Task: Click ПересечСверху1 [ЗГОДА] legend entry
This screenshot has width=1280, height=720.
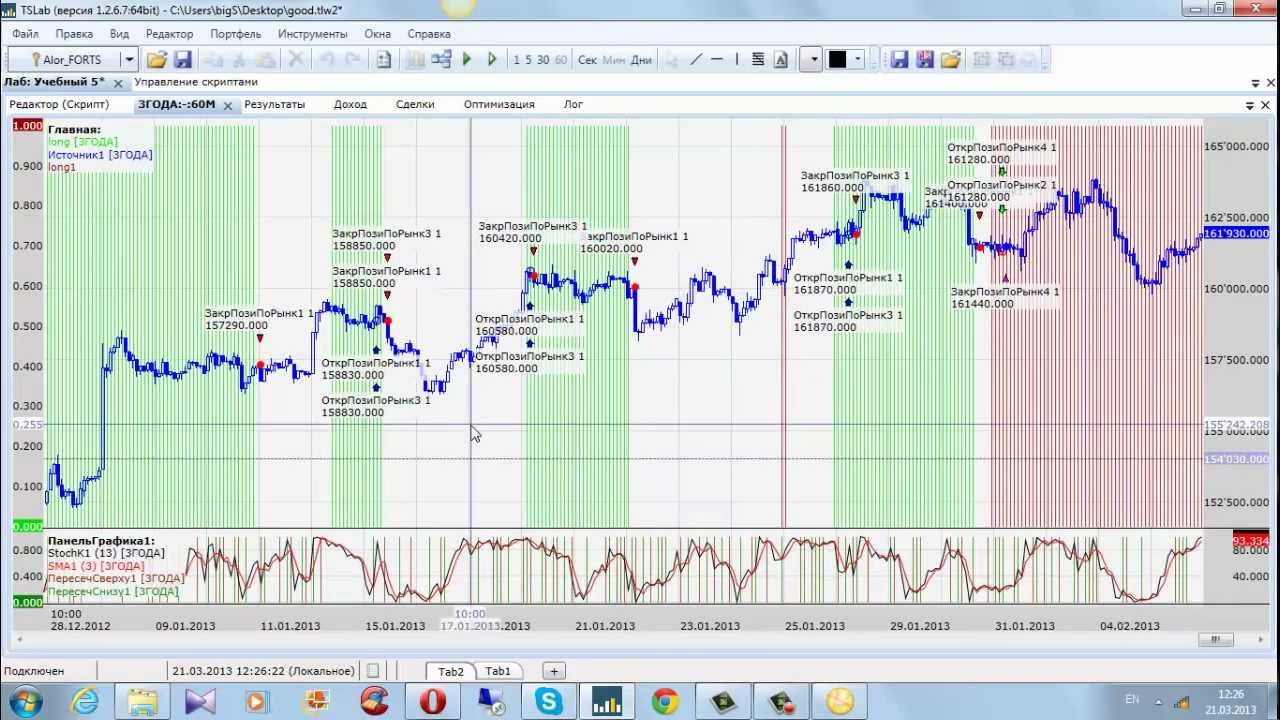Action: click(116, 579)
